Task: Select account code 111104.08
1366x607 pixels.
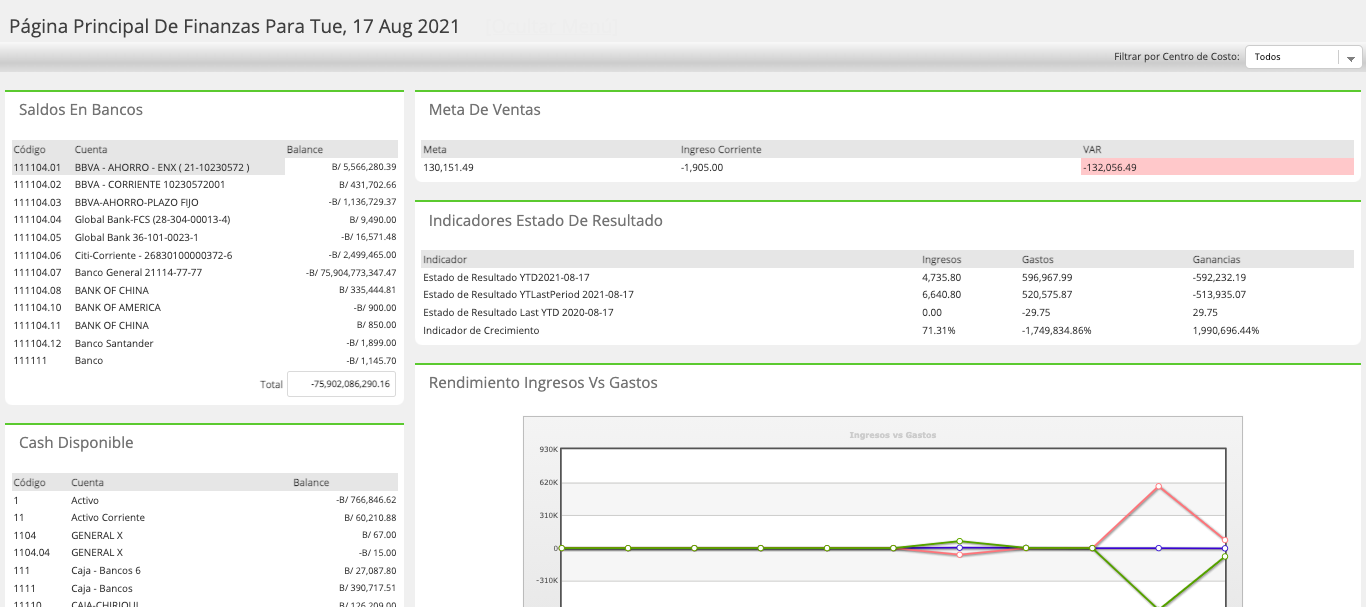Action: [38, 290]
